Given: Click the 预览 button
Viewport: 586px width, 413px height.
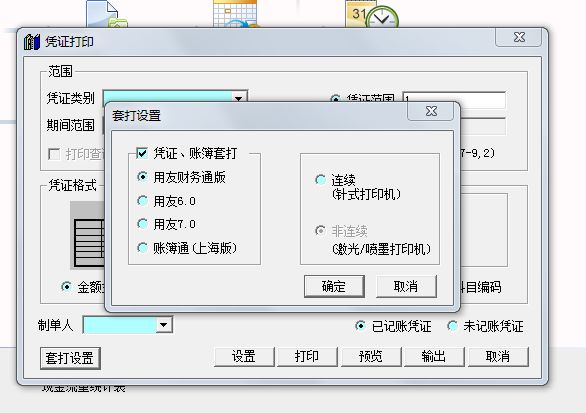Looking at the screenshot, I should 371,357.
